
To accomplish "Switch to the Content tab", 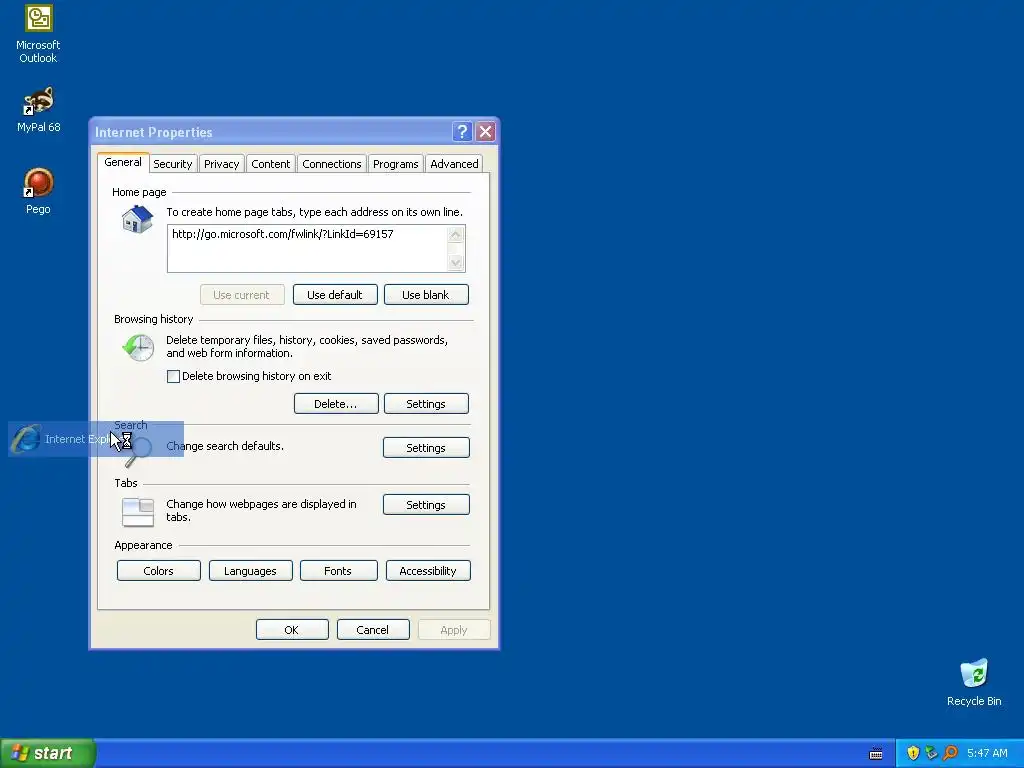I will [x=270, y=164].
